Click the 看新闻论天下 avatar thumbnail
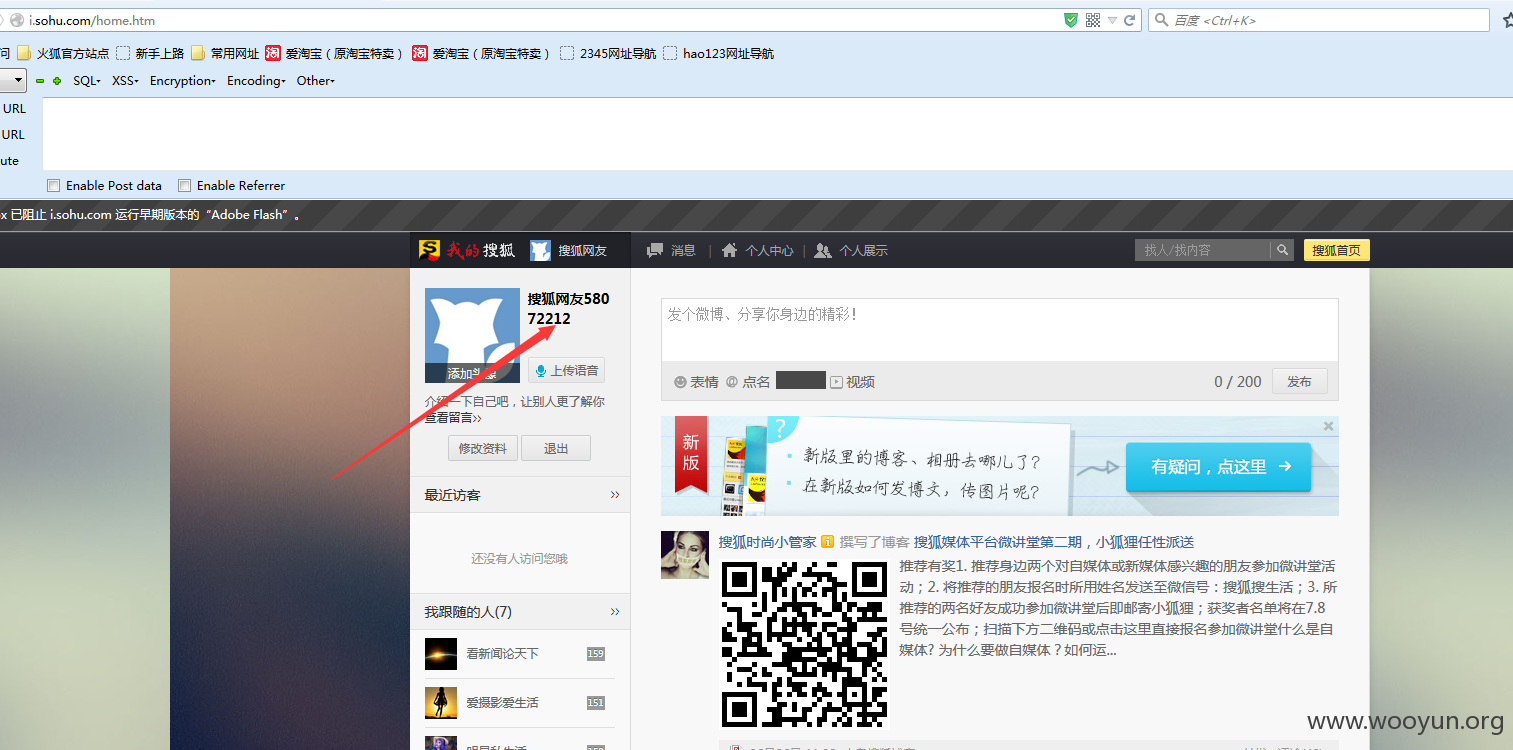Viewport: 1513px width, 750px height. [441, 654]
